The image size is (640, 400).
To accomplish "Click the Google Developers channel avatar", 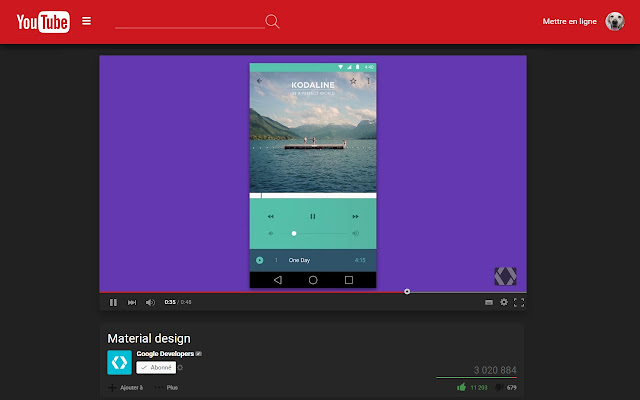I will coord(119,362).
